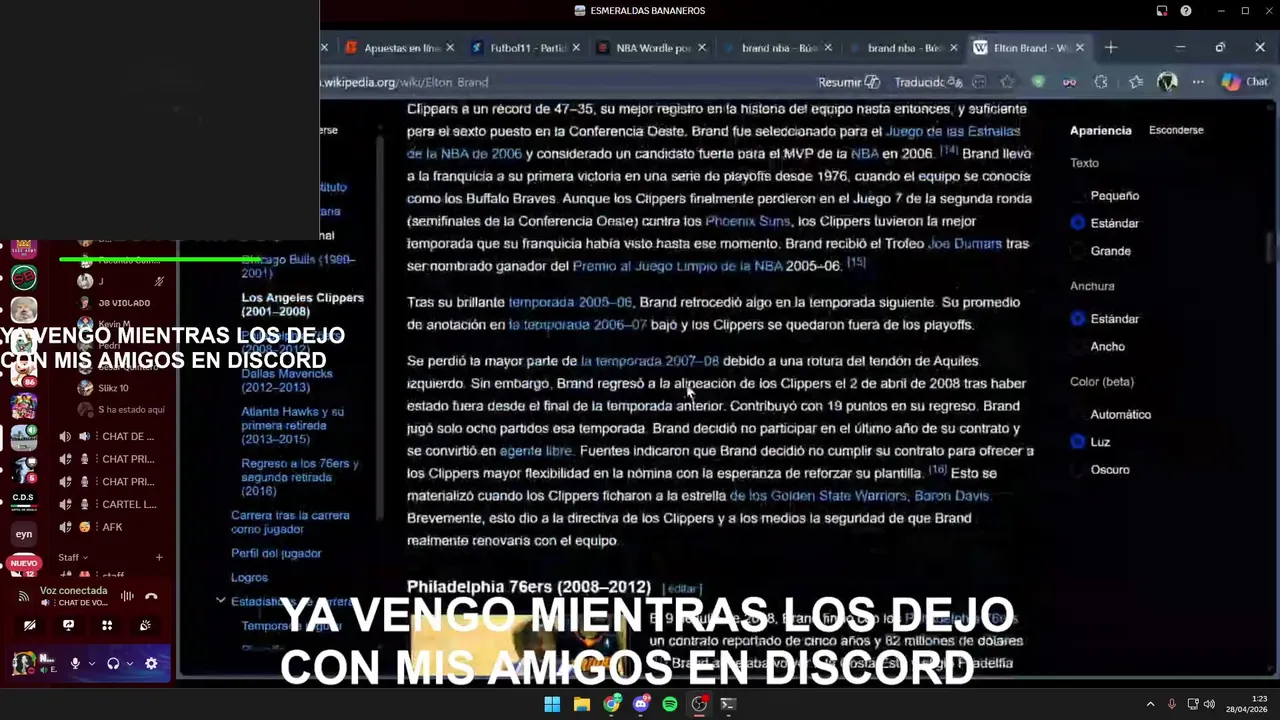Open a new browser tab

point(1110,47)
